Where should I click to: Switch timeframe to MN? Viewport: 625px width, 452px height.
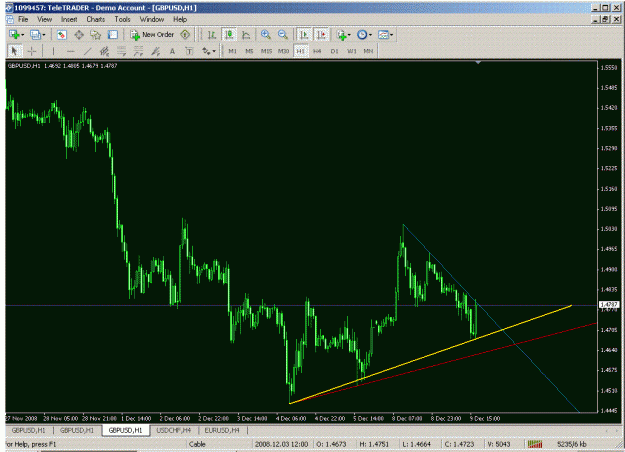click(368, 51)
